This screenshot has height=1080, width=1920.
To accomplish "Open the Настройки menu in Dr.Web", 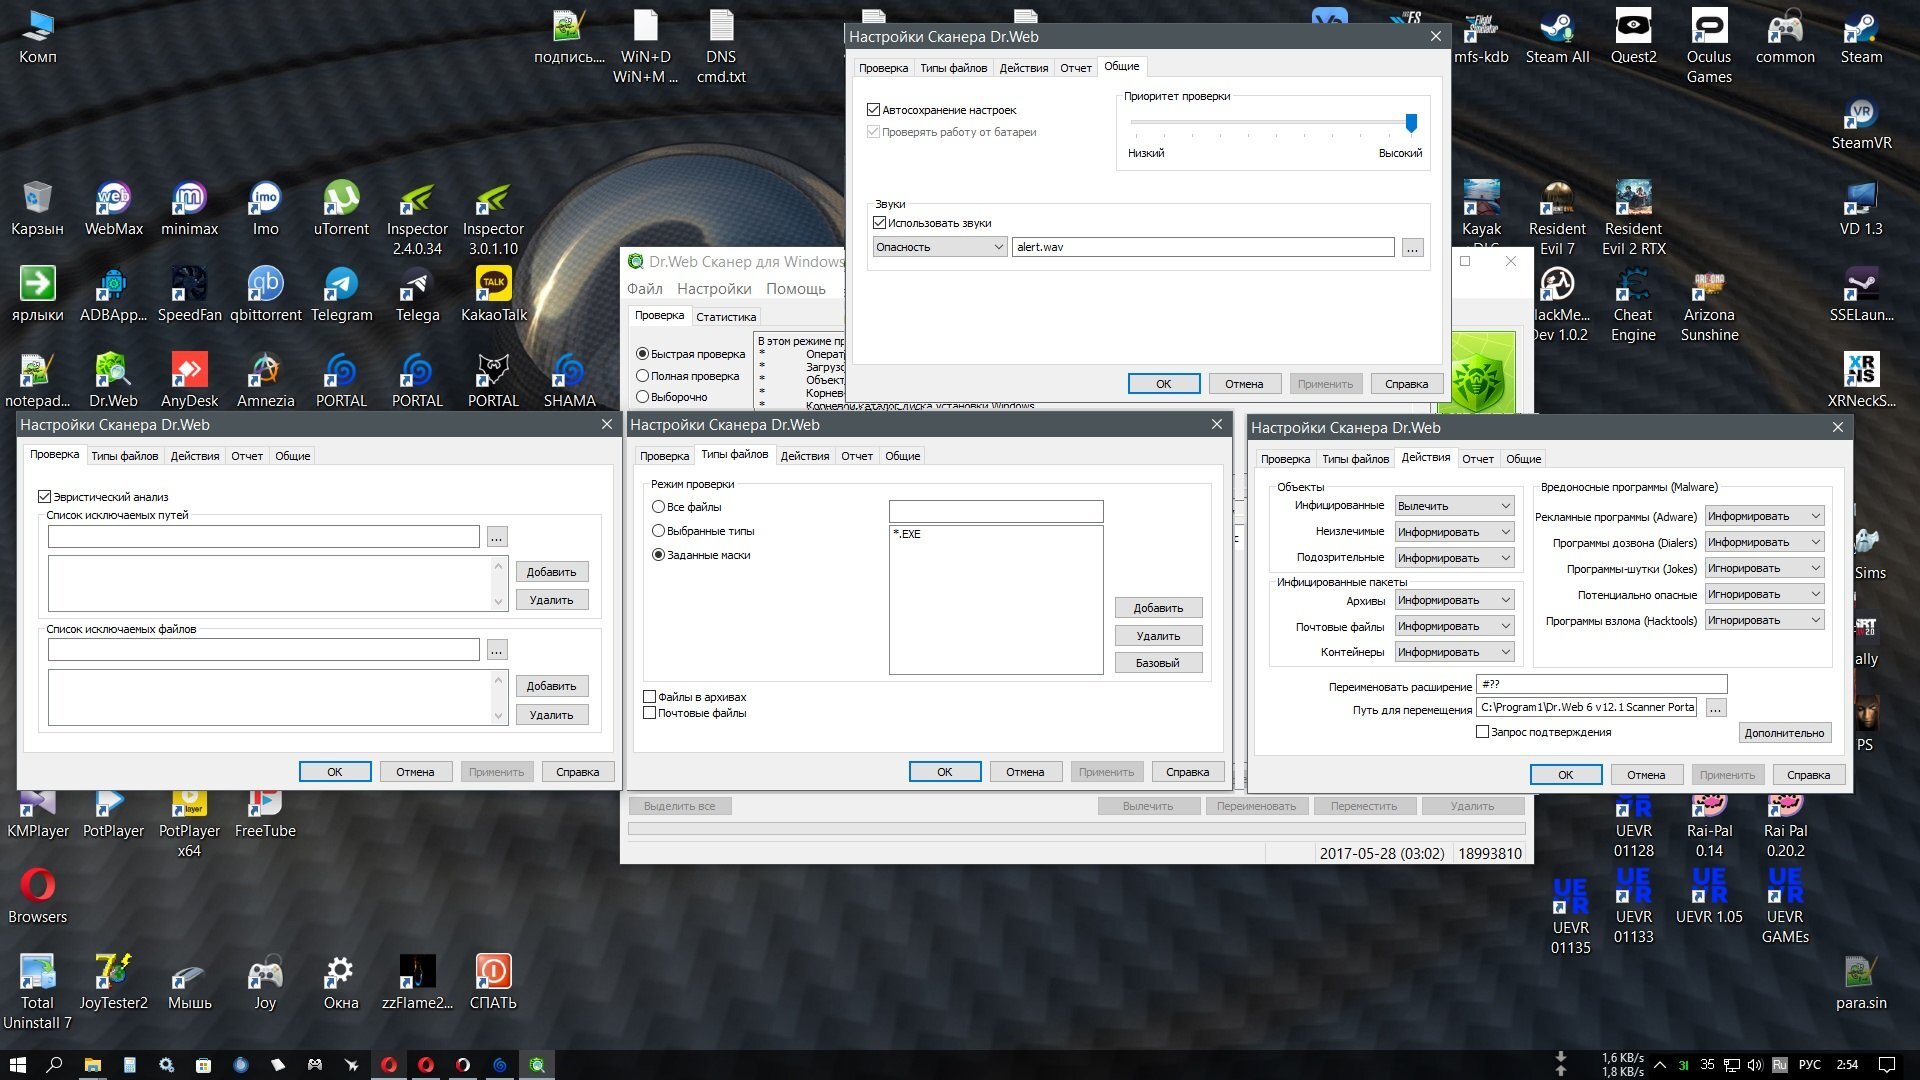I will click(714, 289).
